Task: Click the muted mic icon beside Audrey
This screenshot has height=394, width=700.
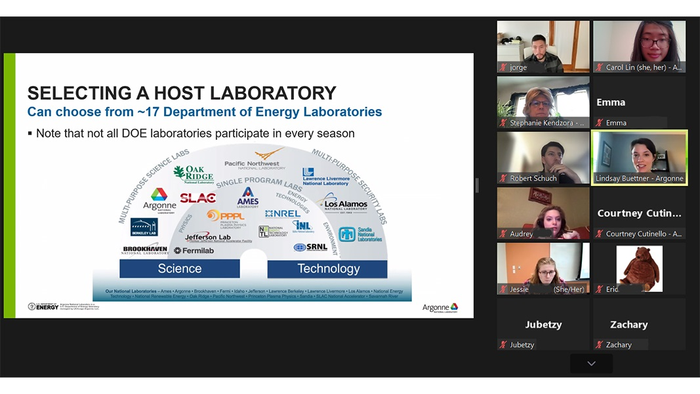Action: pyautogui.click(x=503, y=233)
